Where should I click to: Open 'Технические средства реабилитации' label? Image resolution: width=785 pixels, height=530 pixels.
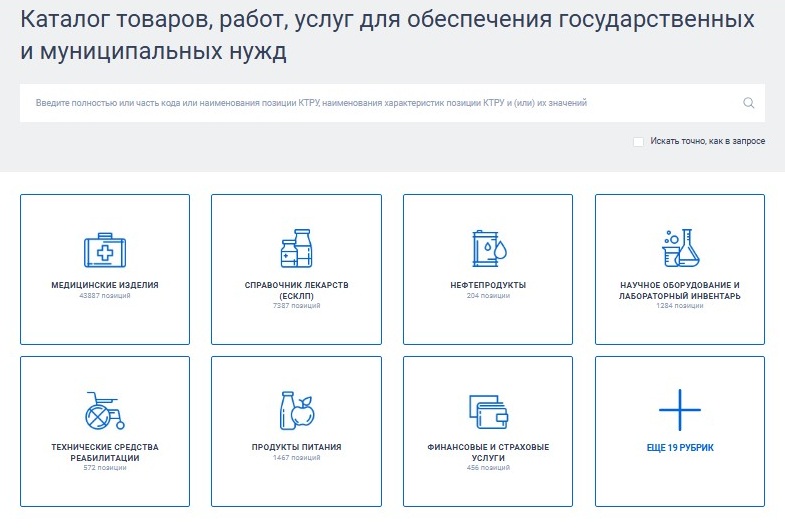point(105,452)
